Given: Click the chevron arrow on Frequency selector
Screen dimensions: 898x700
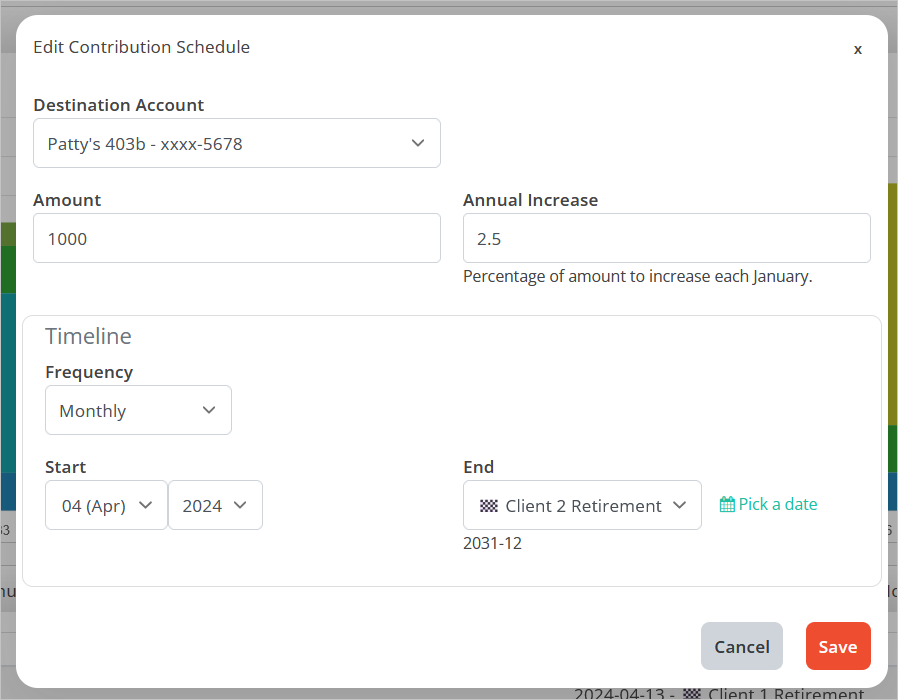Looking at the screenshot, I should click(x=209, y=411).
